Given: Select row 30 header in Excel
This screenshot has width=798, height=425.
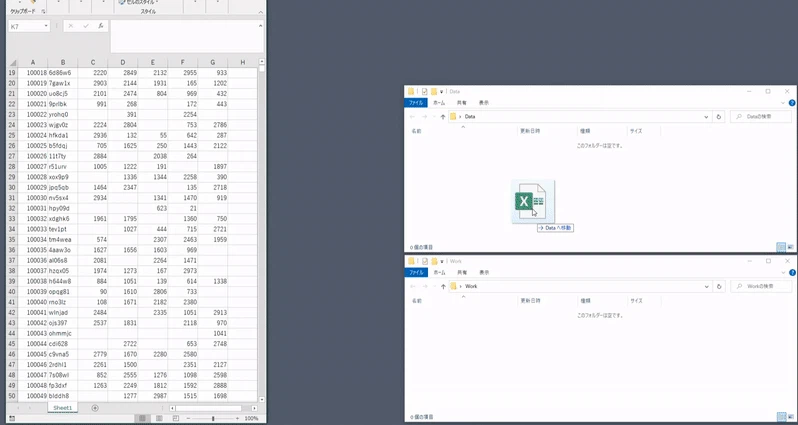Looking at the screenshot, I should 12,187.
